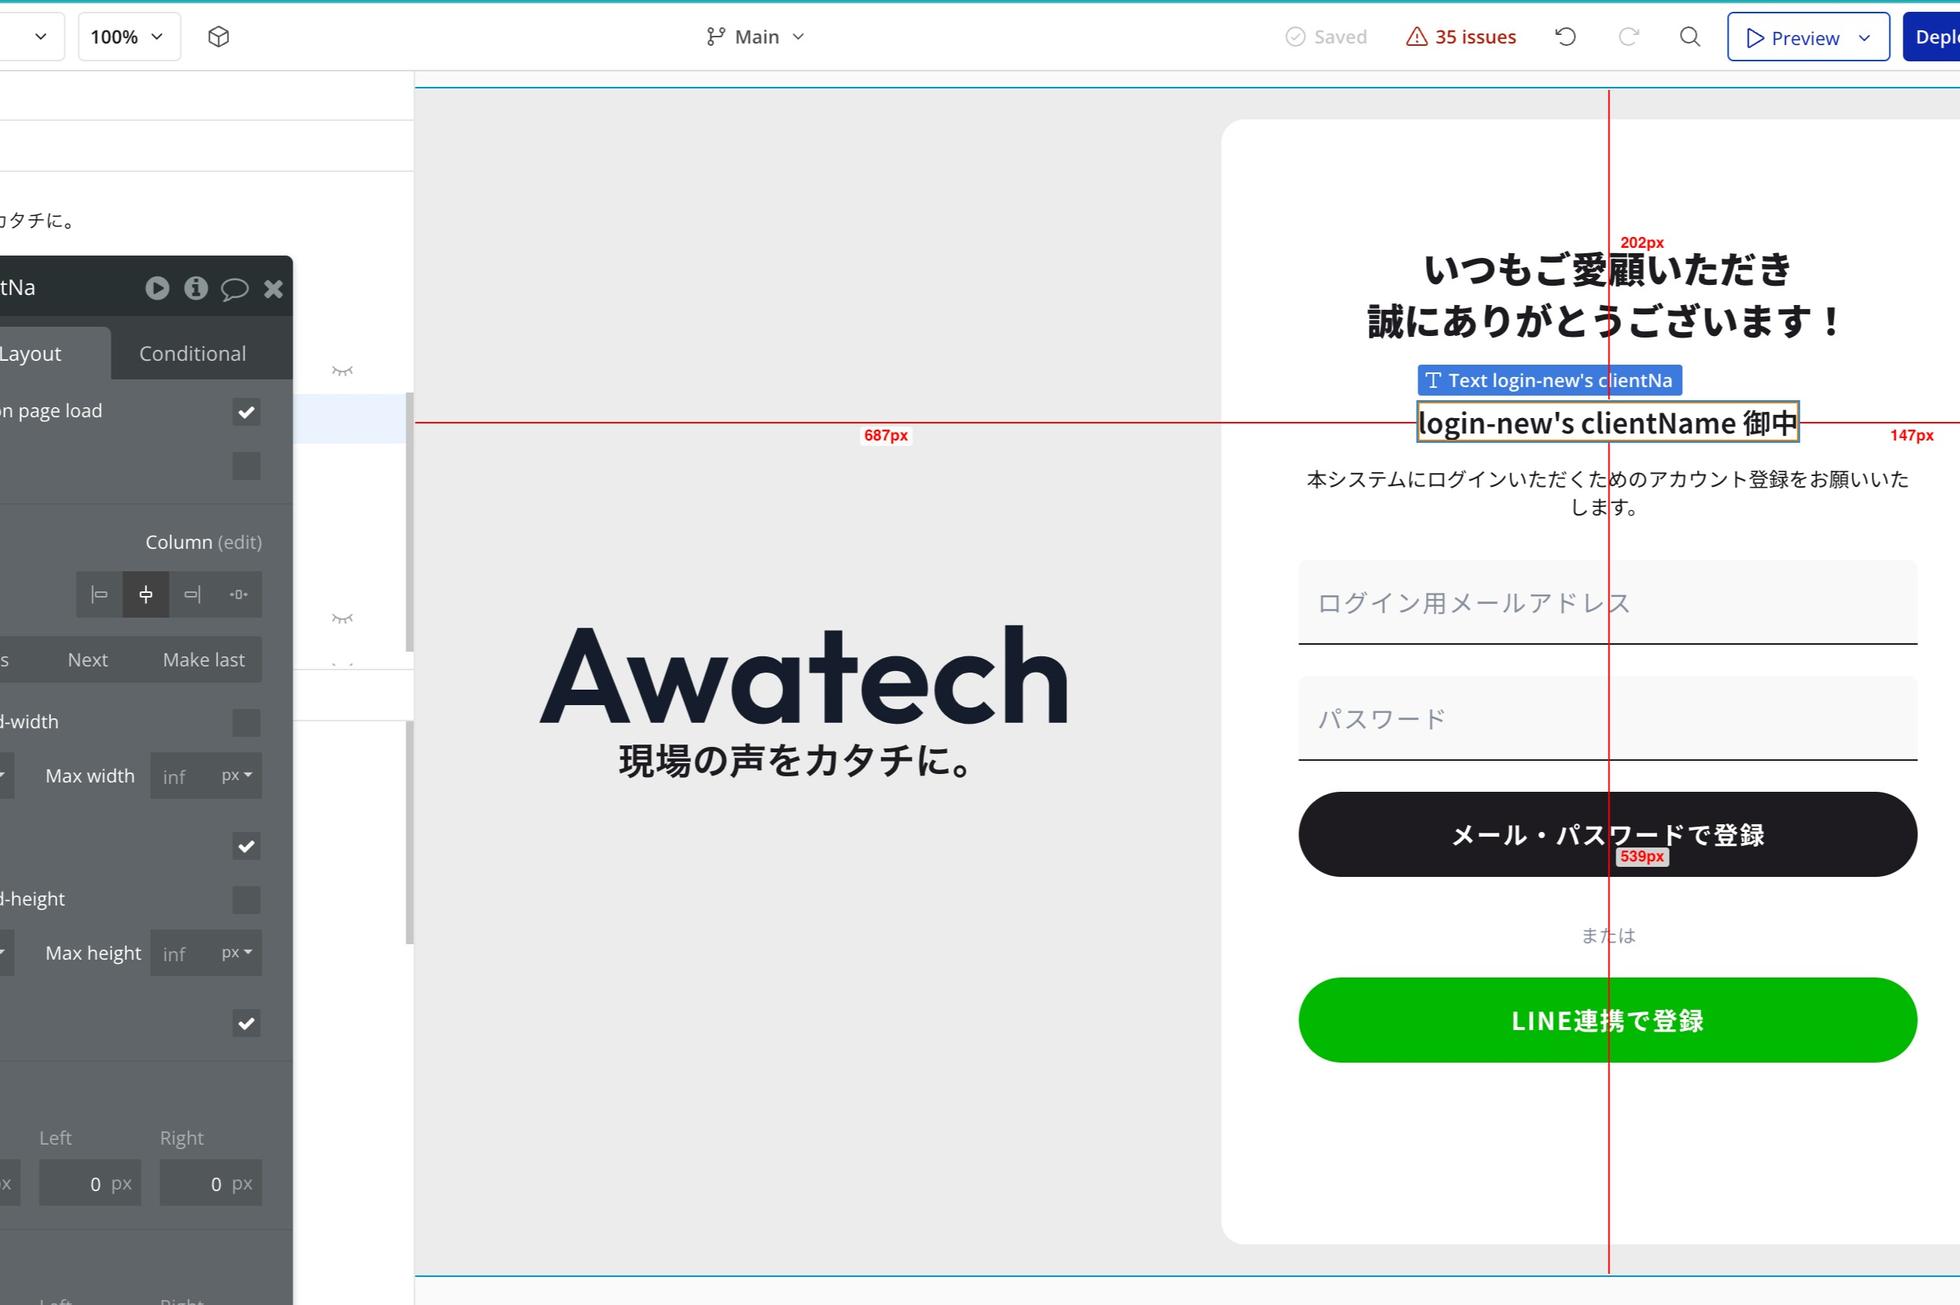
Task: Toggle checked box below Max width row
Action: [x=246, y=847]
